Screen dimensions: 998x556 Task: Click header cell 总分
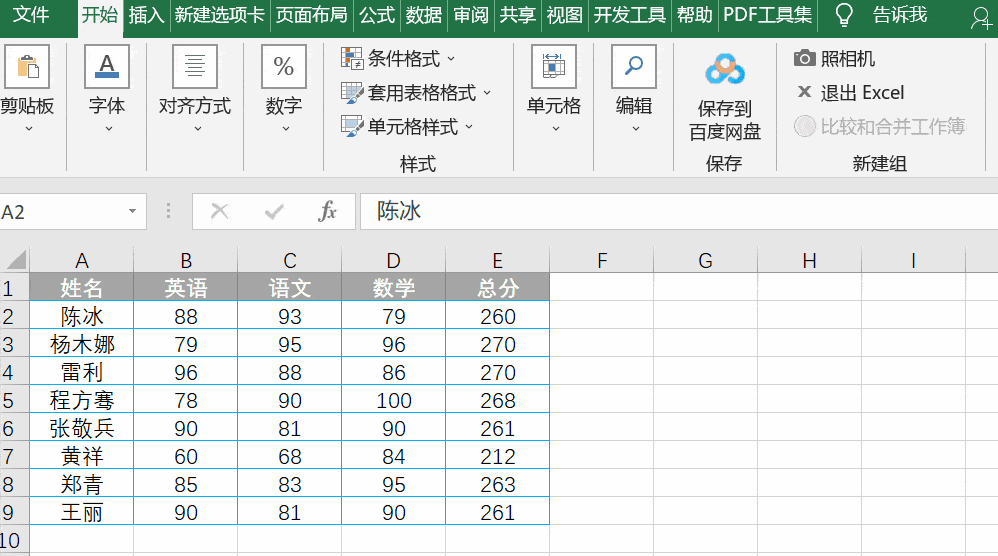pyautogui.click(x=498, y=288)
